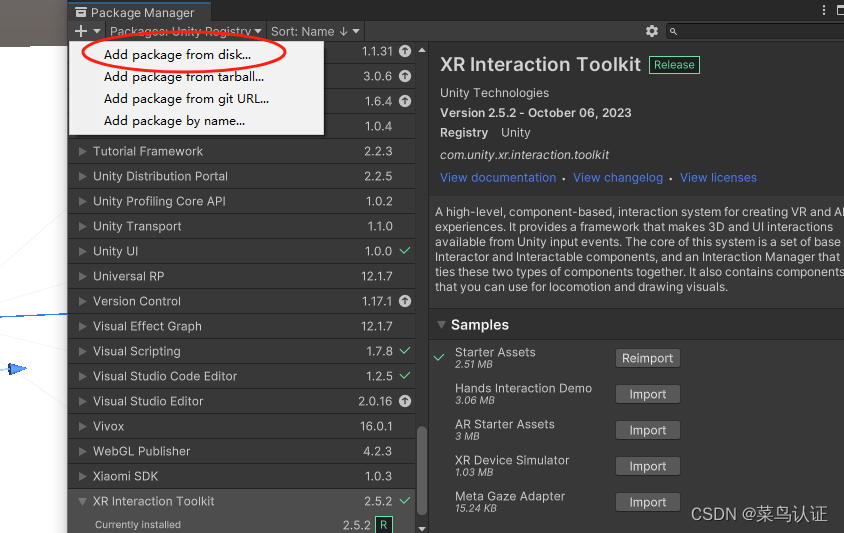This screenshot has height=533, width=844.
Task: Expand the Vivox package
Action: pos(82,426)
